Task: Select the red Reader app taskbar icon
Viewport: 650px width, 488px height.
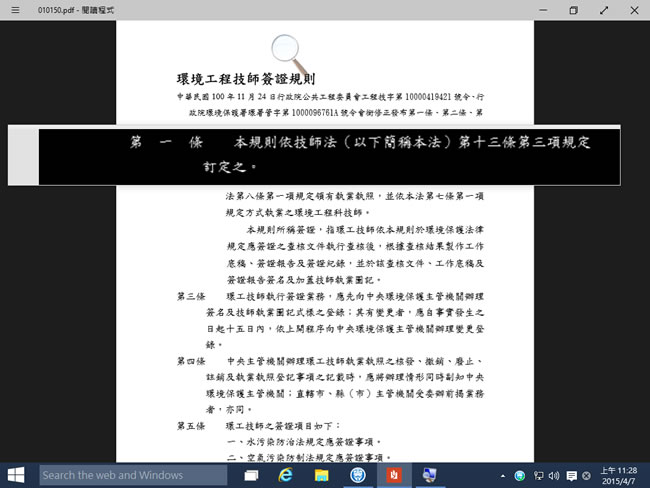Action: point(394,474)
